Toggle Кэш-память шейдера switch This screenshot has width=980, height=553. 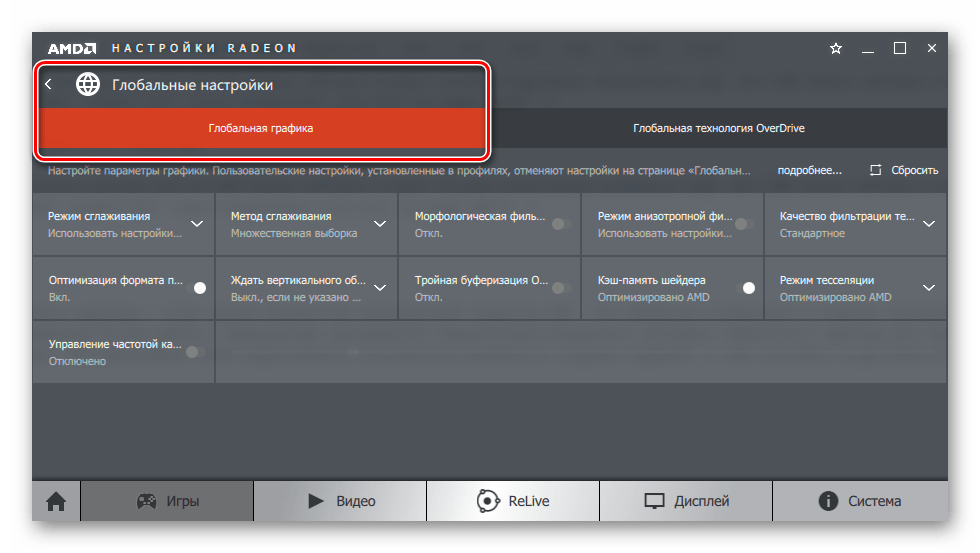746,287
